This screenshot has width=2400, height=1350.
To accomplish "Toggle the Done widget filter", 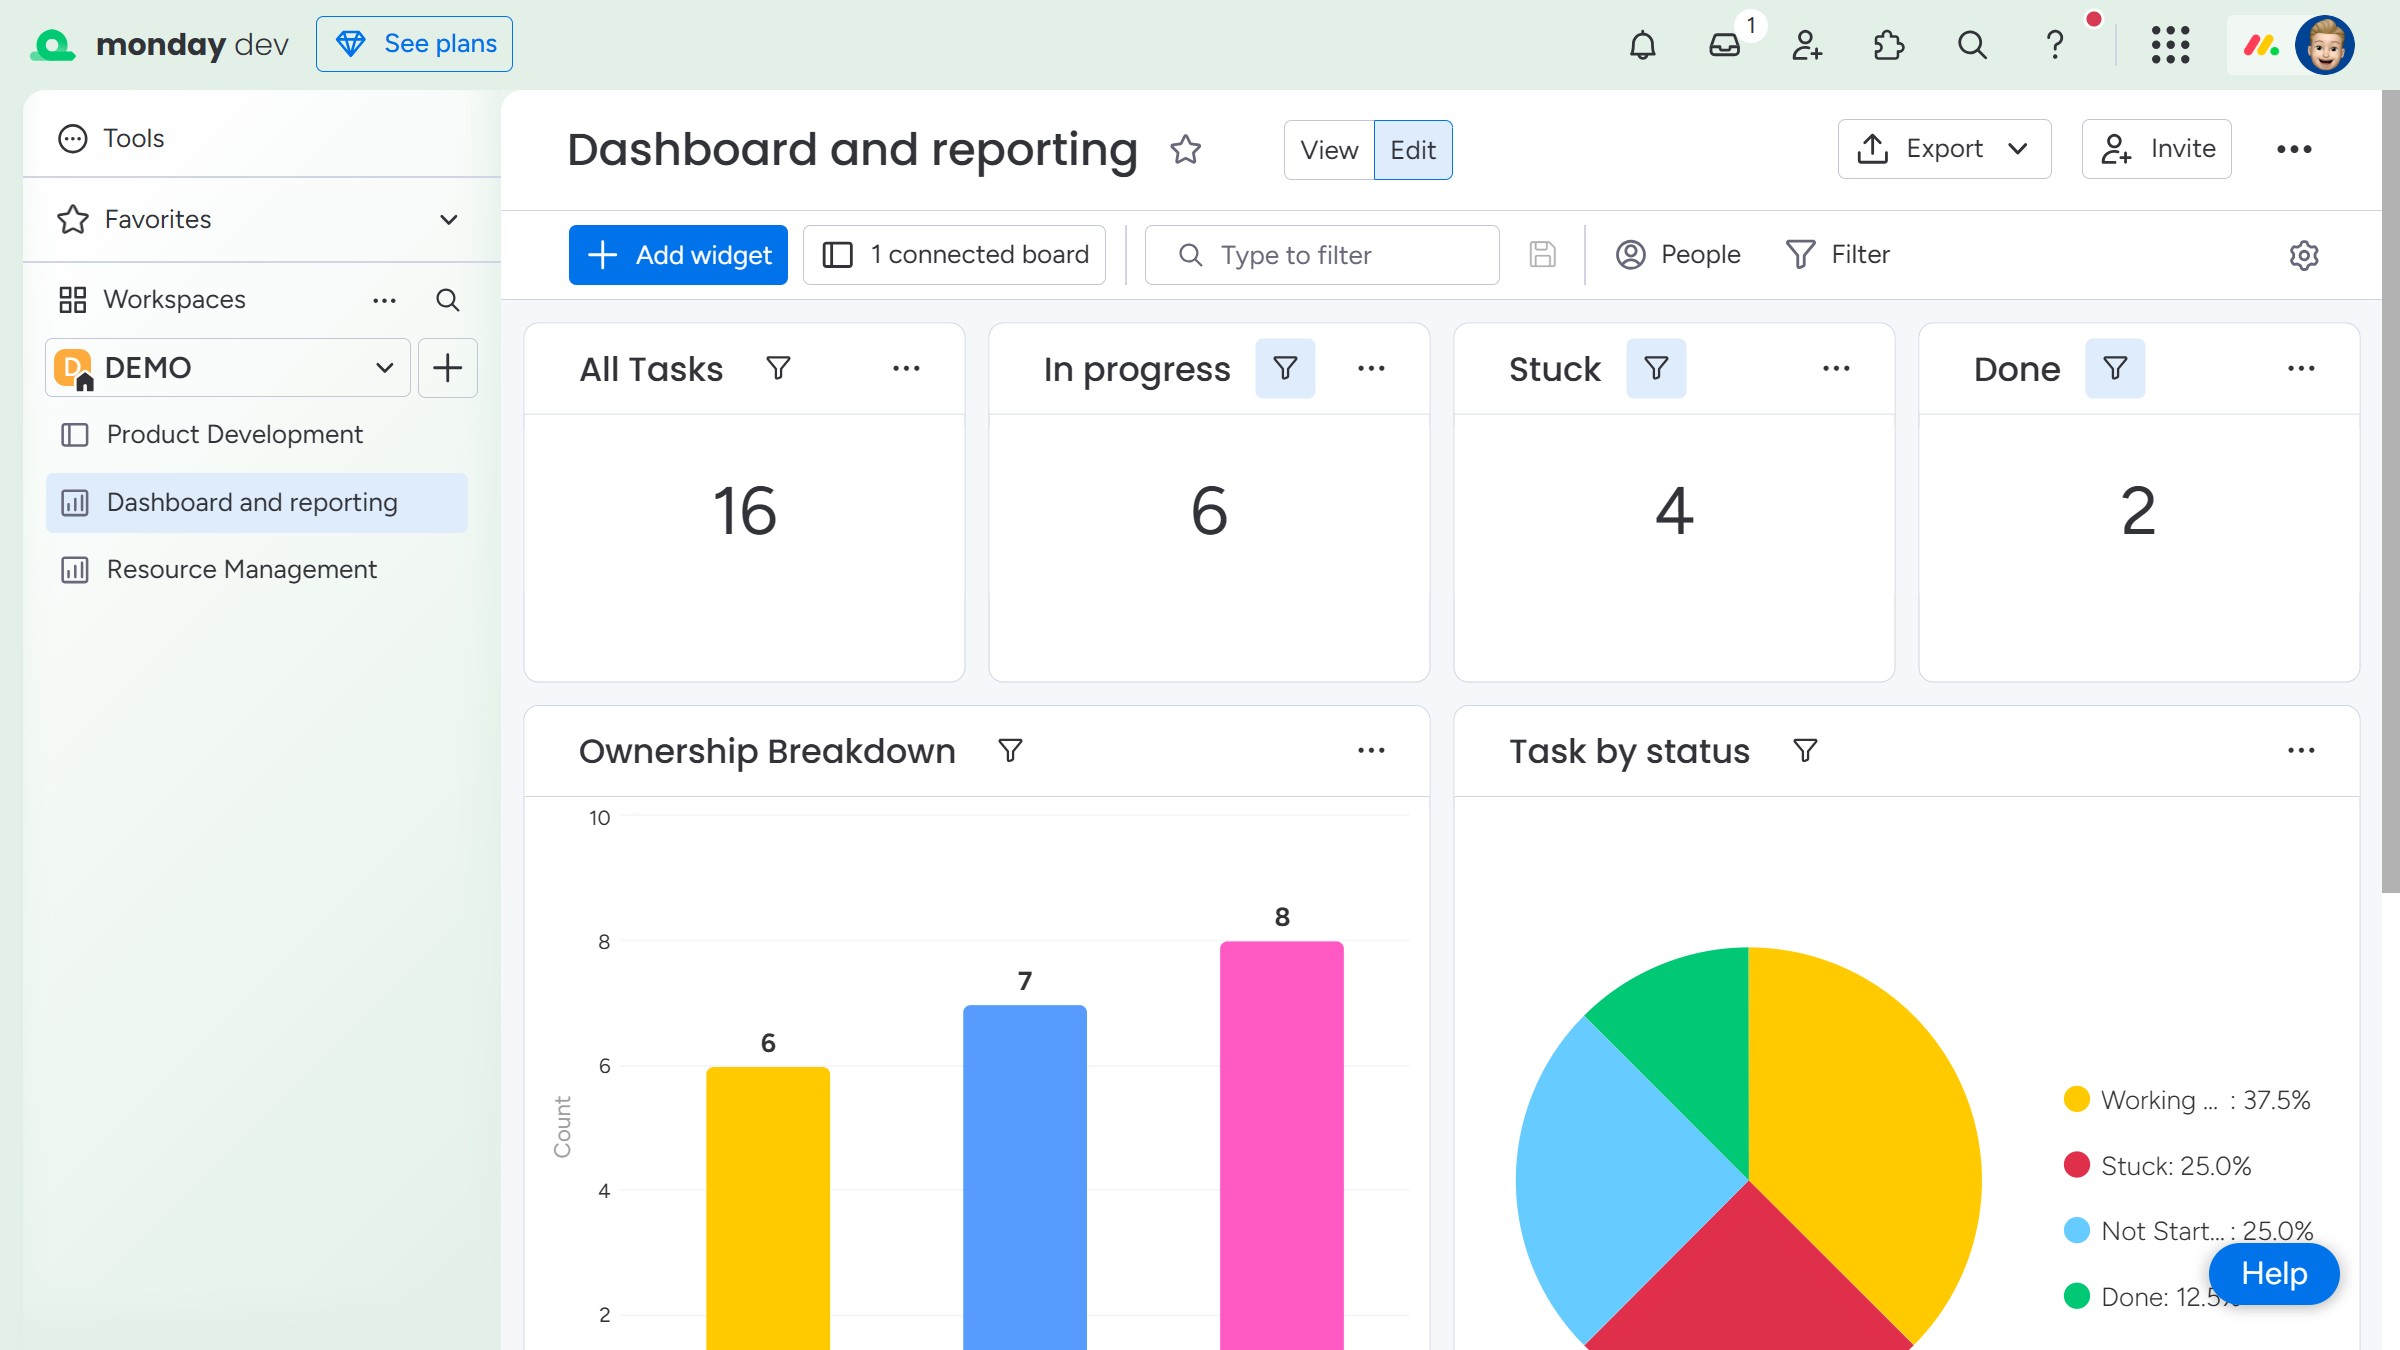I will (x=2115, y=368).
